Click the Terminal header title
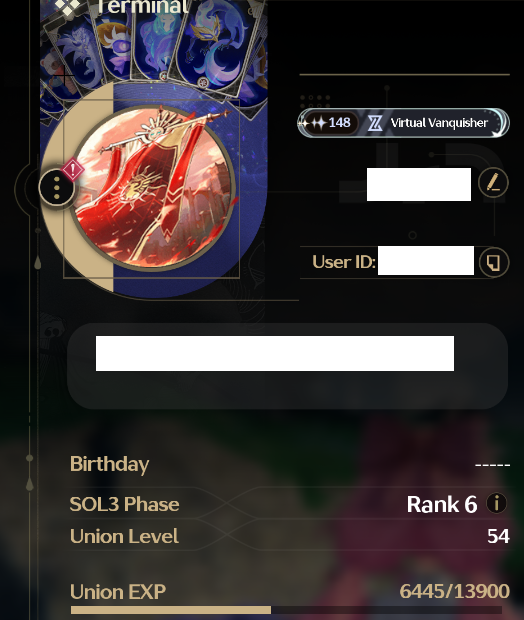Viewport: 524px width, 620px height. click(142, 7)
